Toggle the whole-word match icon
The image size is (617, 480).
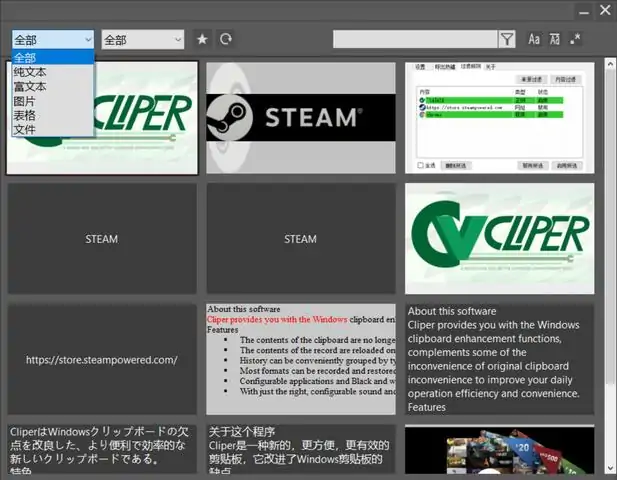pos(555,39)
